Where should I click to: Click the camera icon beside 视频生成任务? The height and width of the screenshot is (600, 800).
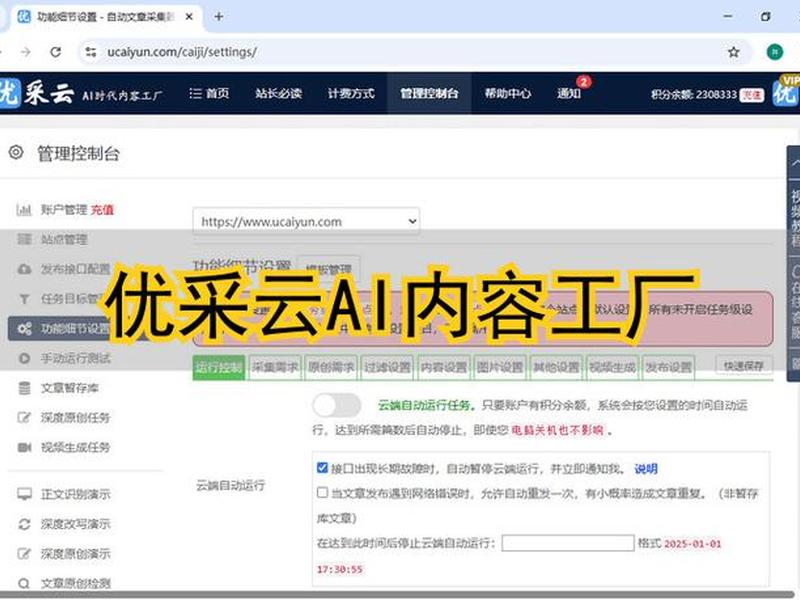coord(24,447)
